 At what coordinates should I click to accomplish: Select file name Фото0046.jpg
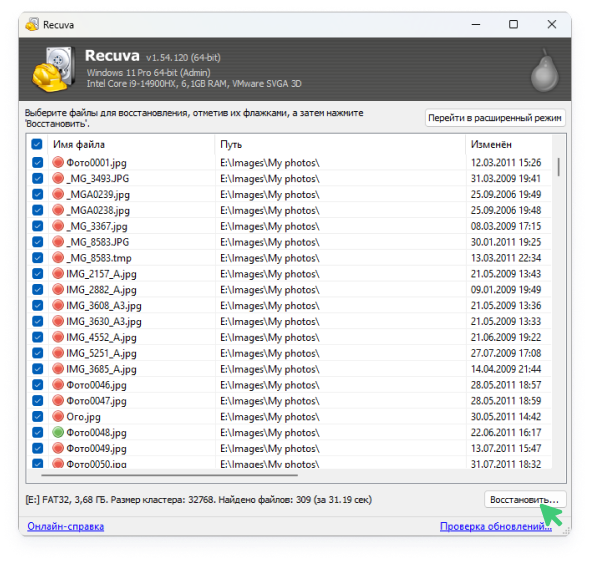pos(96,385)
